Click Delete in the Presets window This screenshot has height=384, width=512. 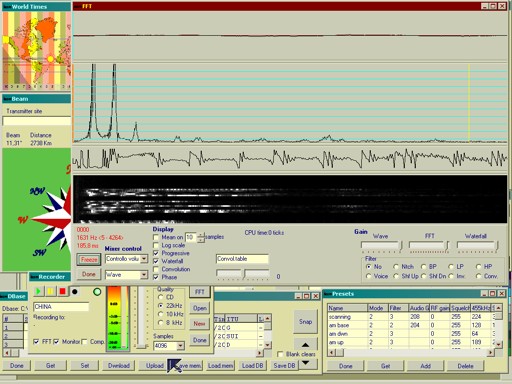point(465,366)
